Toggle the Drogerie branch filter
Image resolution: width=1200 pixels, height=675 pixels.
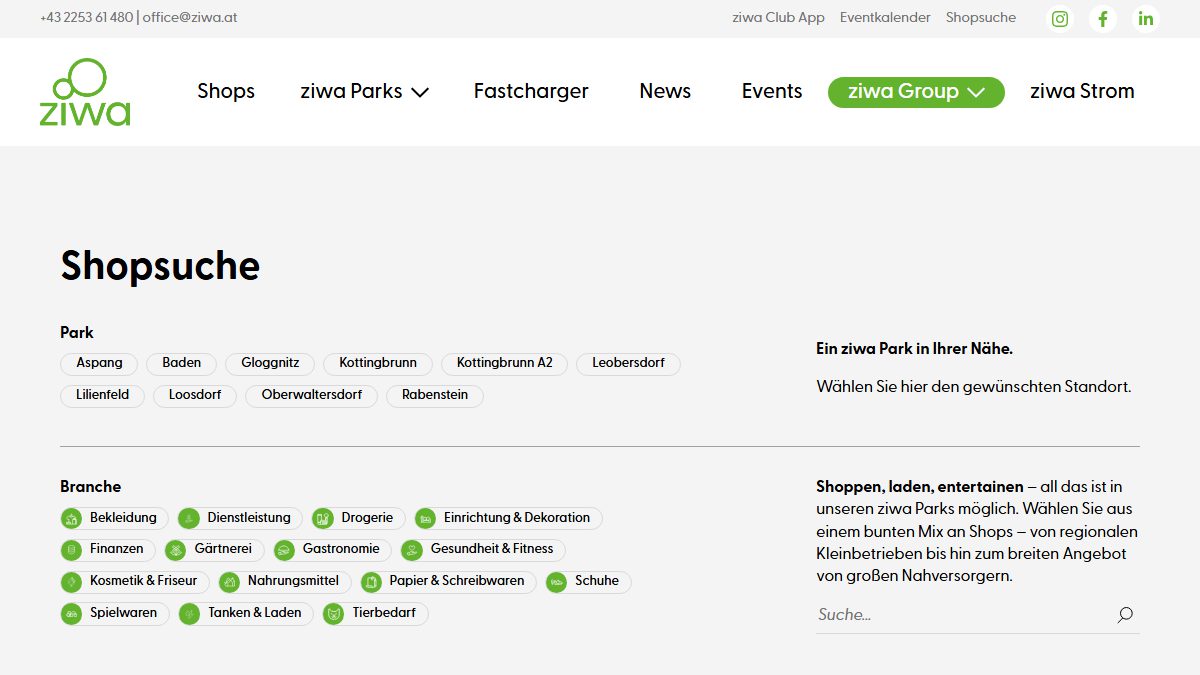click(358, 518)
